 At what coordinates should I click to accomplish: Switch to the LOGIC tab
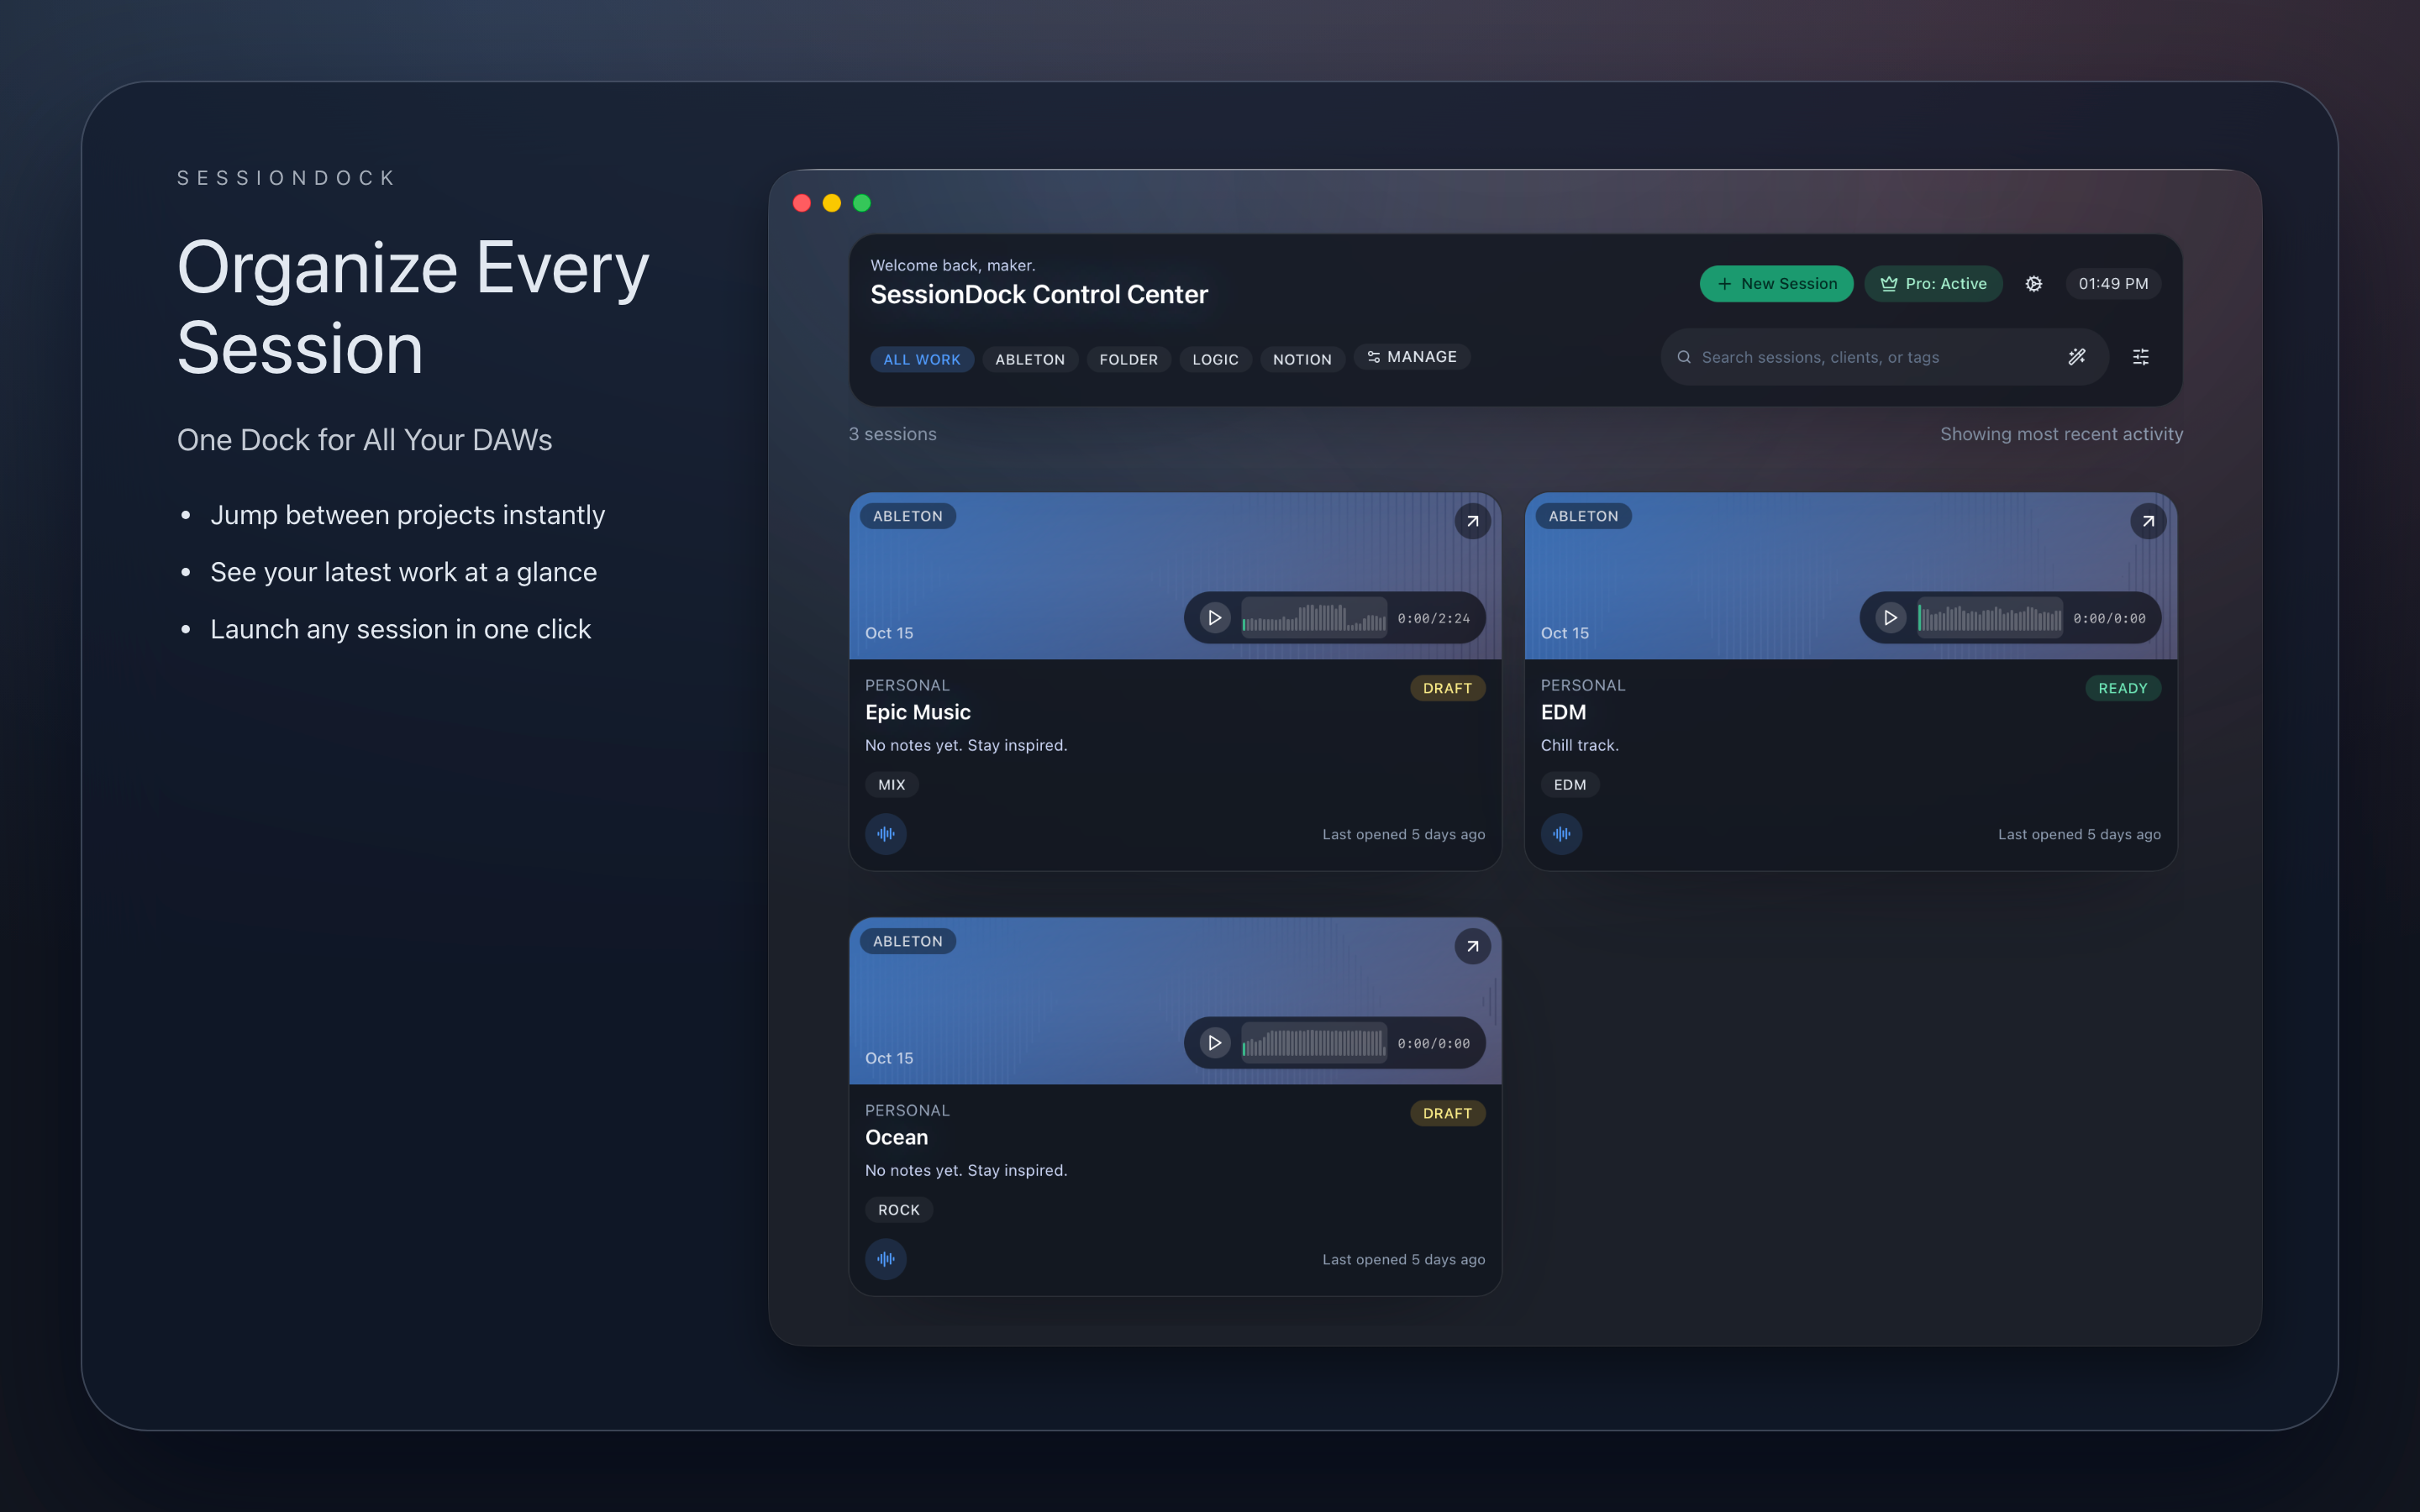1214,359
